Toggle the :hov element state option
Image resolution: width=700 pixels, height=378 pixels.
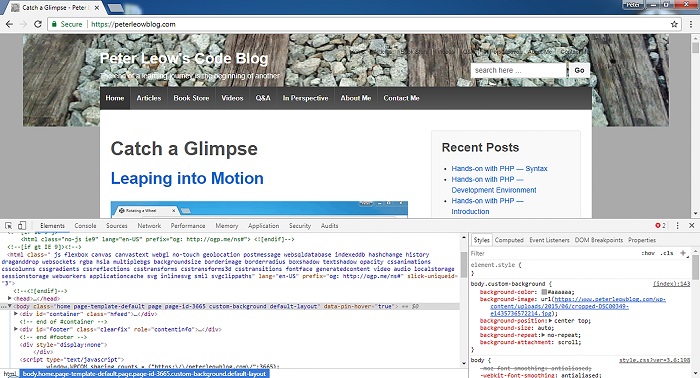pyautogui.click(x=648, y=253)
